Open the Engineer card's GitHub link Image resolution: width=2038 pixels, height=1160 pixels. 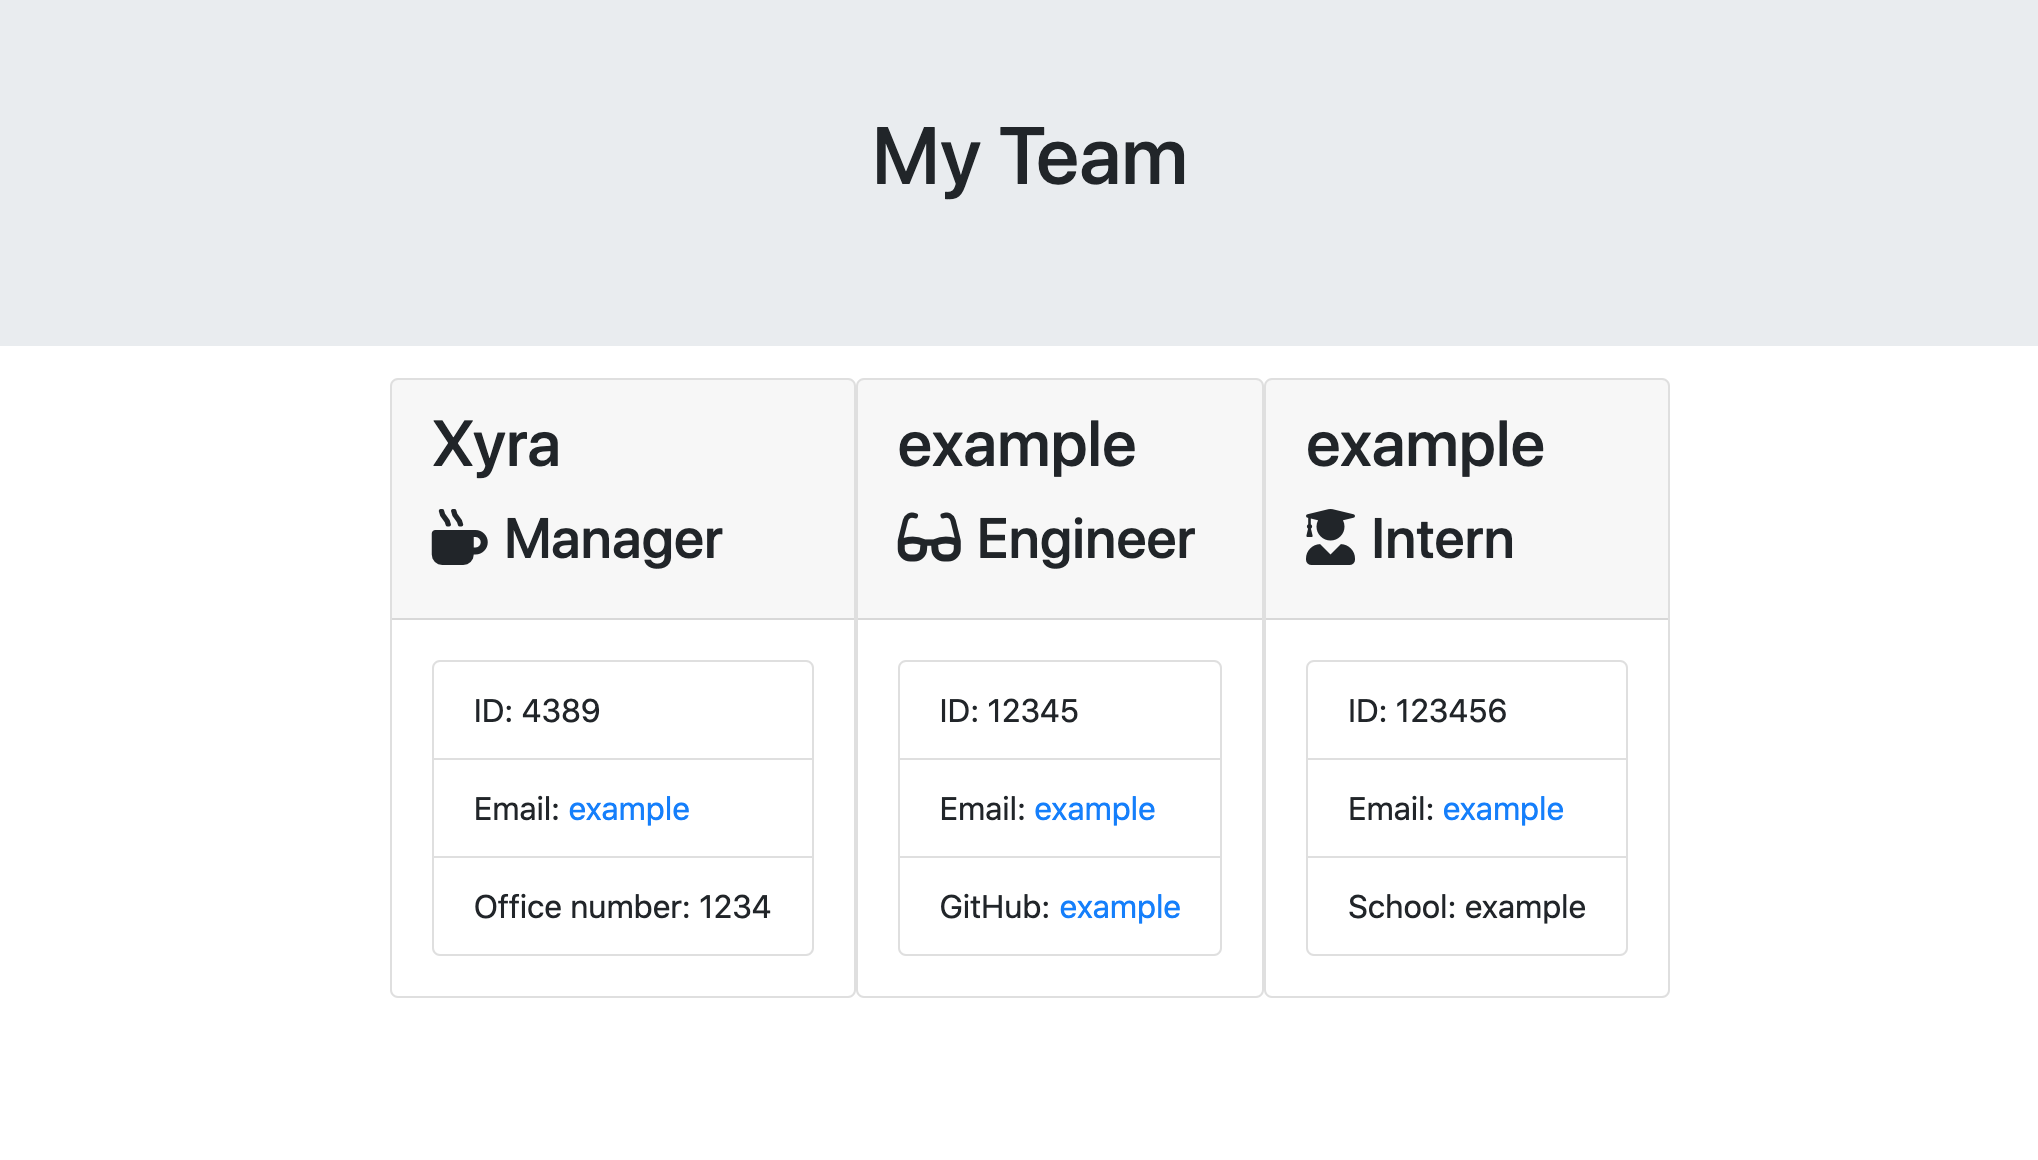1120,906
